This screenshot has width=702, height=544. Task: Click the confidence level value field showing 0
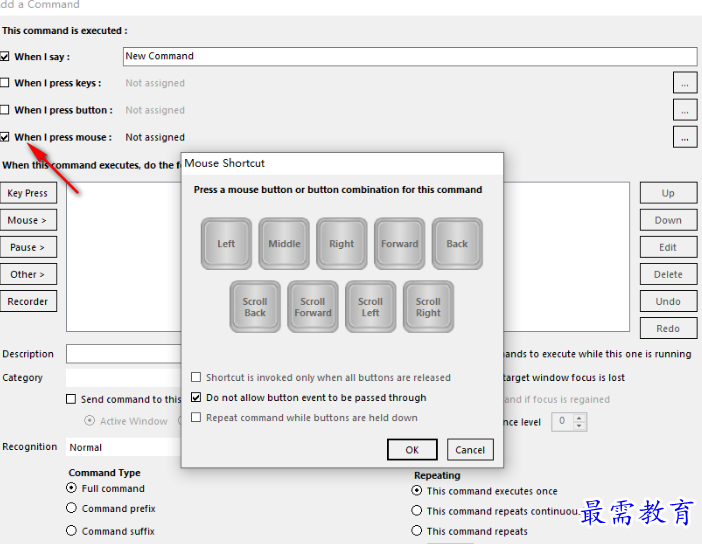[562, 421]
